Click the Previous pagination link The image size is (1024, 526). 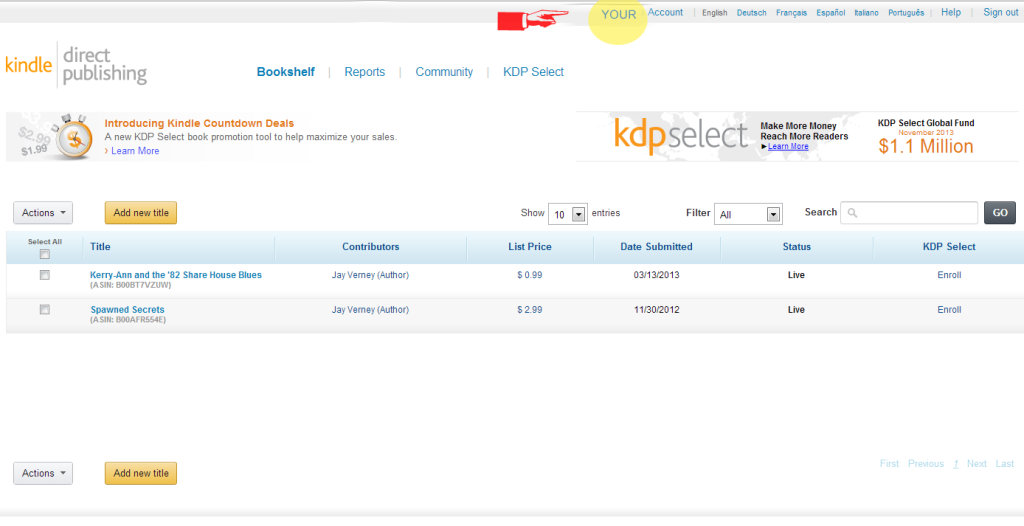926,464
